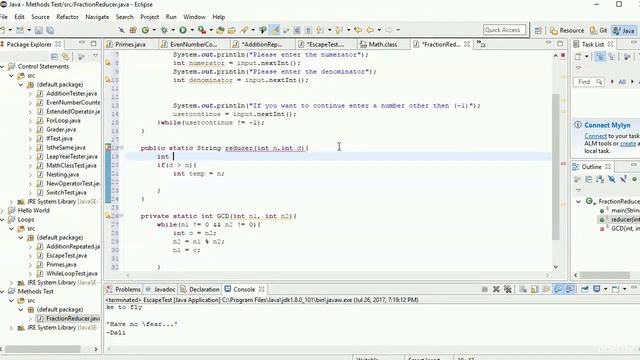This screenshot has width=640, height=360.
Task: Click the Find field in Task List
Action: click(588, 82)
